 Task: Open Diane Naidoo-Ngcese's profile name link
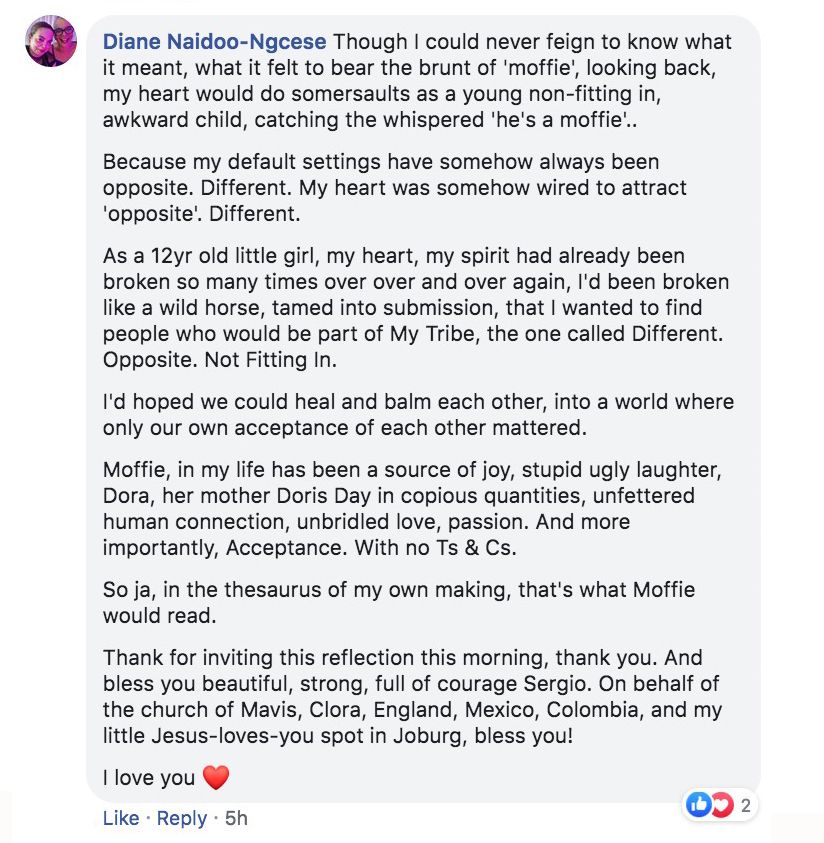215,43
